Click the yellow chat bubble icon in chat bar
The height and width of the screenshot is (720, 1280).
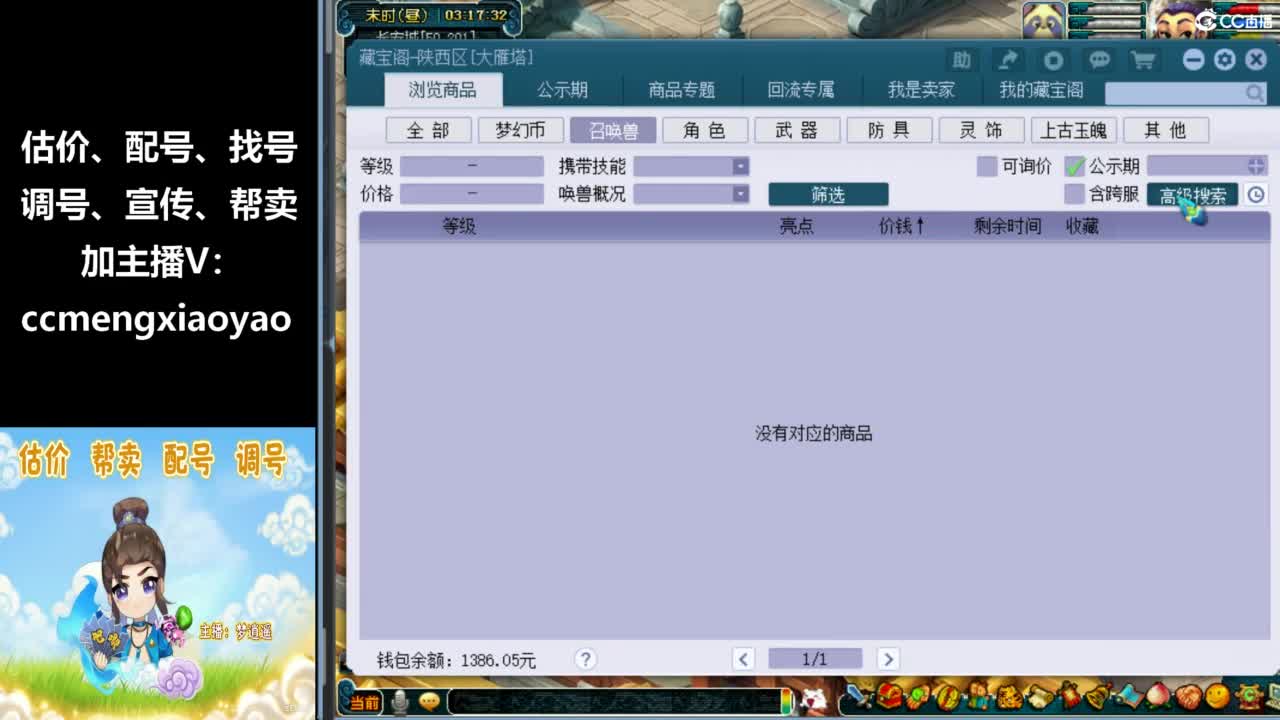pos(430,702)
